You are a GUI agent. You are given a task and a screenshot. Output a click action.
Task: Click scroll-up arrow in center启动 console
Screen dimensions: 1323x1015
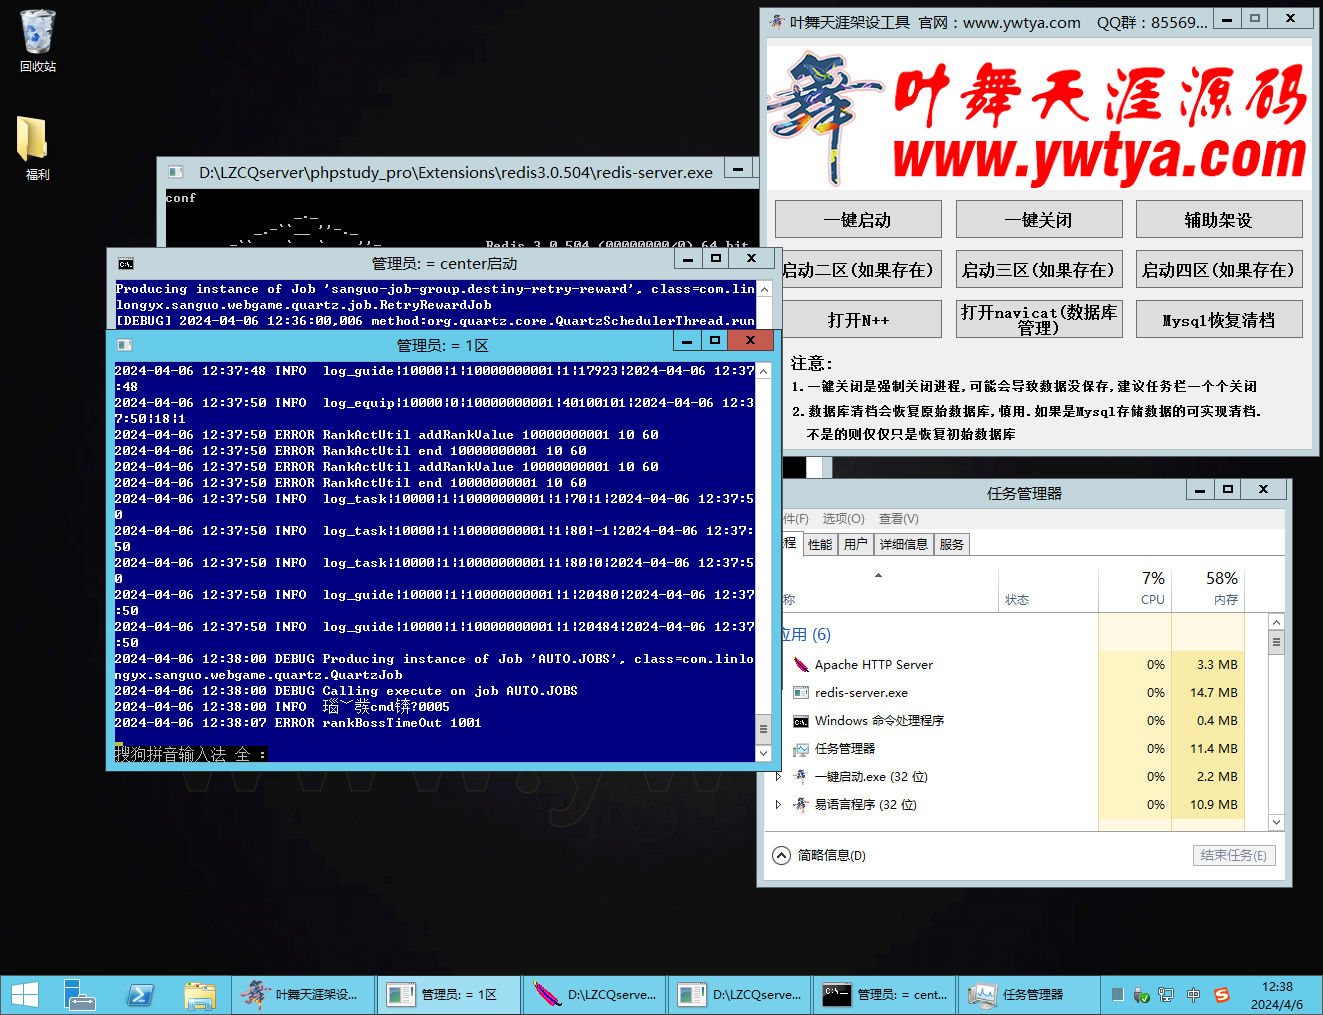(765, 289)
